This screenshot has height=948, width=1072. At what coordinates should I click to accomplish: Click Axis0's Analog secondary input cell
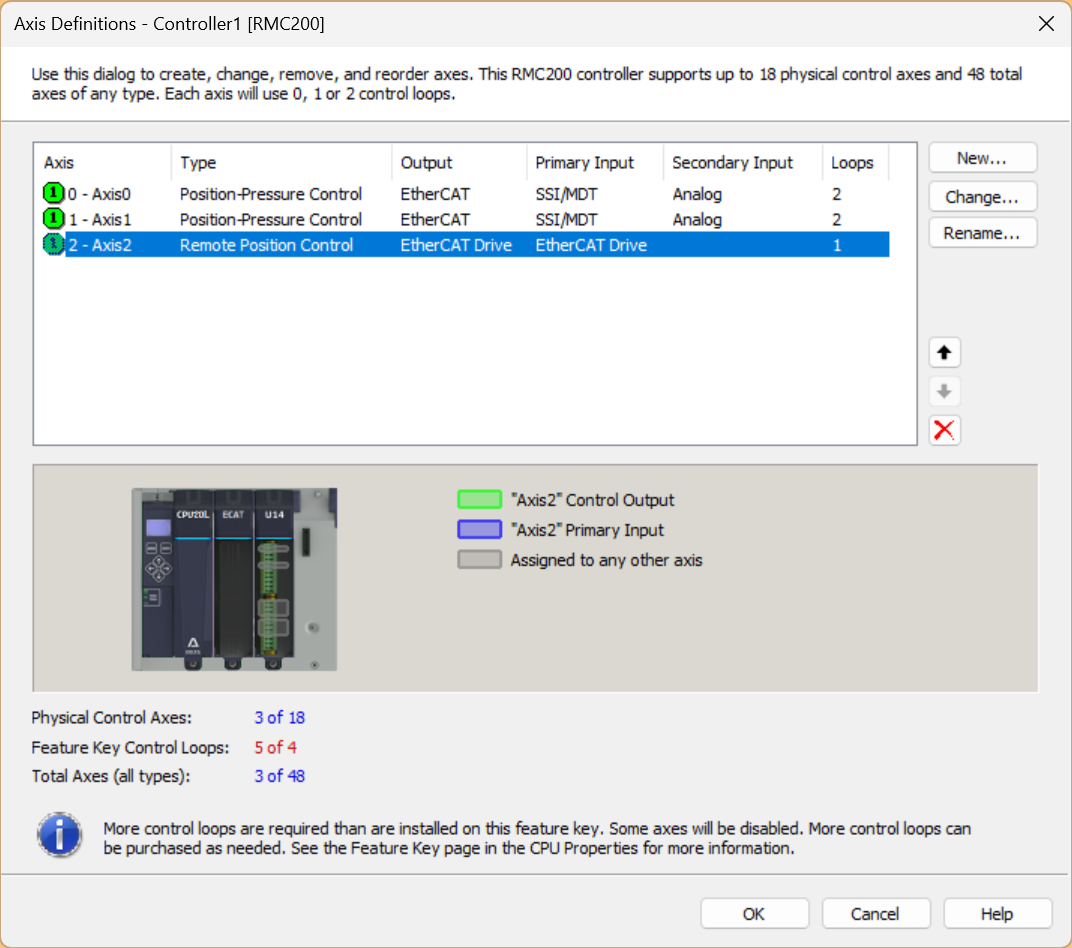tap(697, 194)
